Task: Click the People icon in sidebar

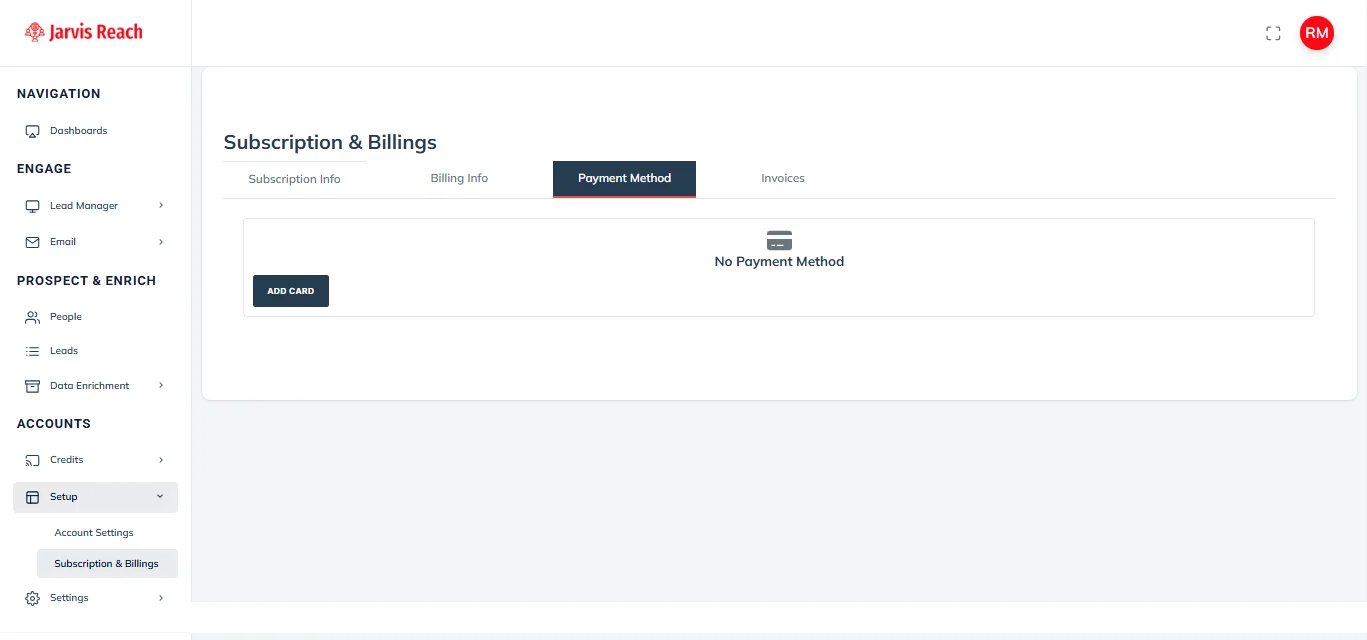Action: (x=32, y=317)
